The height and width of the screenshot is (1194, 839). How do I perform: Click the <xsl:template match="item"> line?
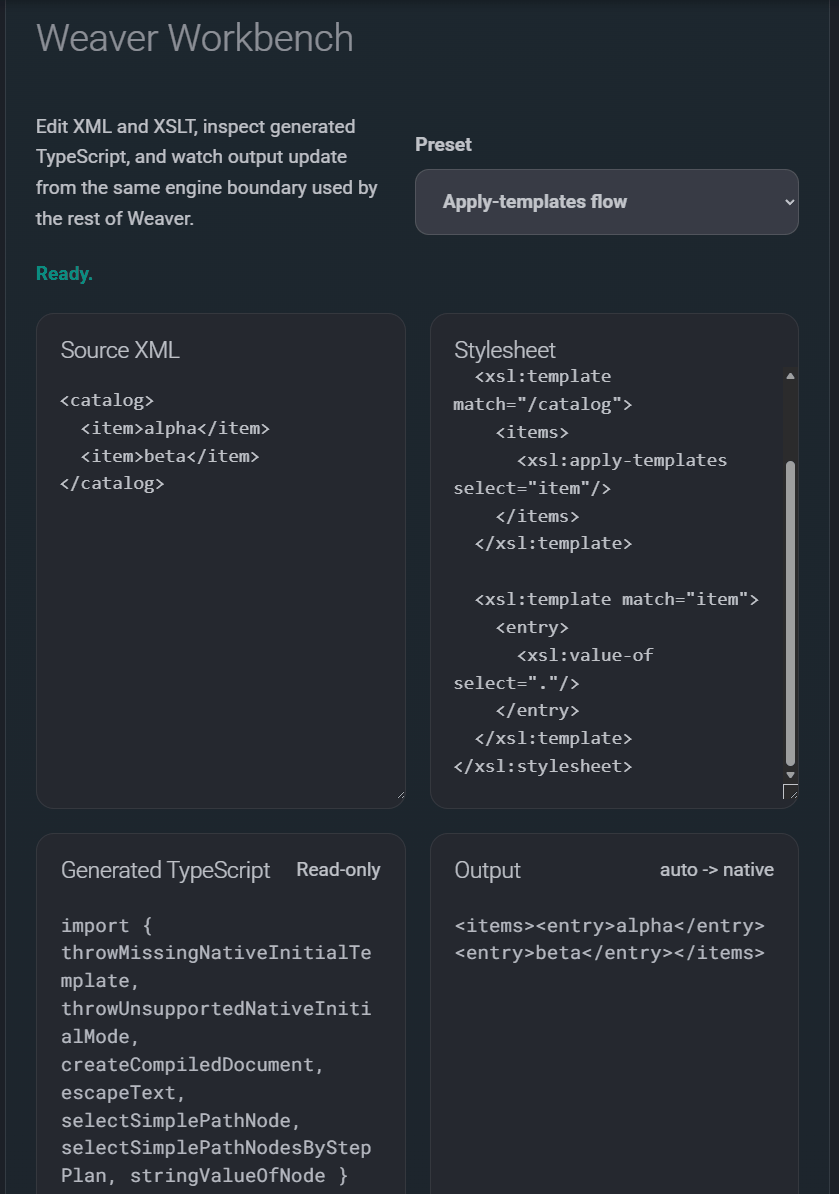617,599
